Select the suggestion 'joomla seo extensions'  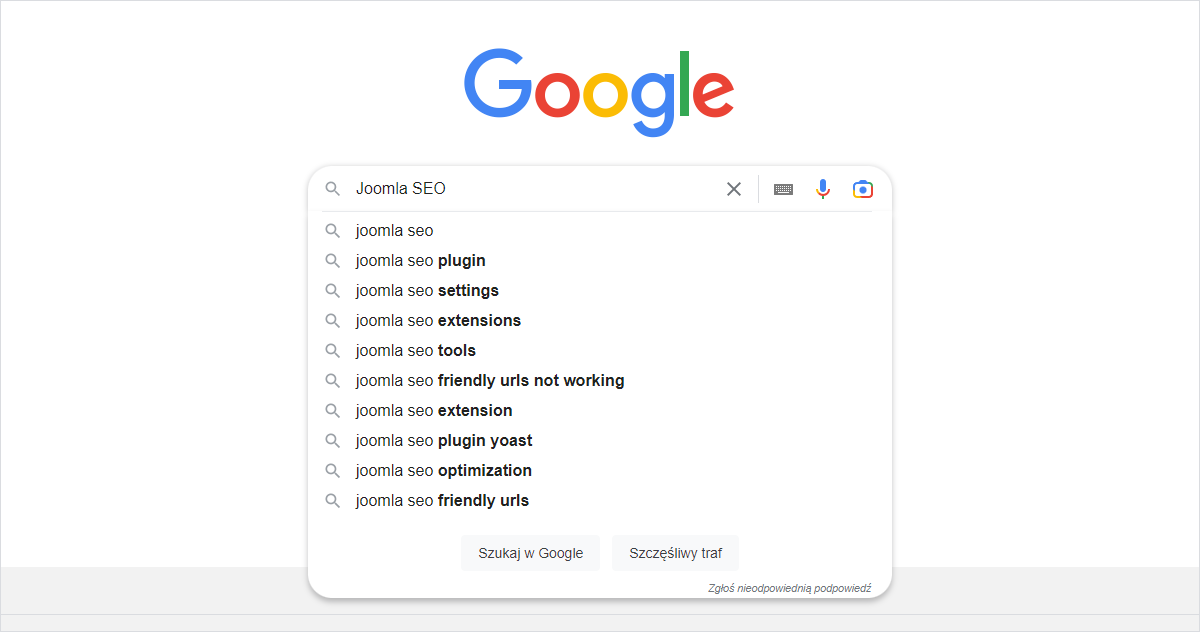click(438, 320)
